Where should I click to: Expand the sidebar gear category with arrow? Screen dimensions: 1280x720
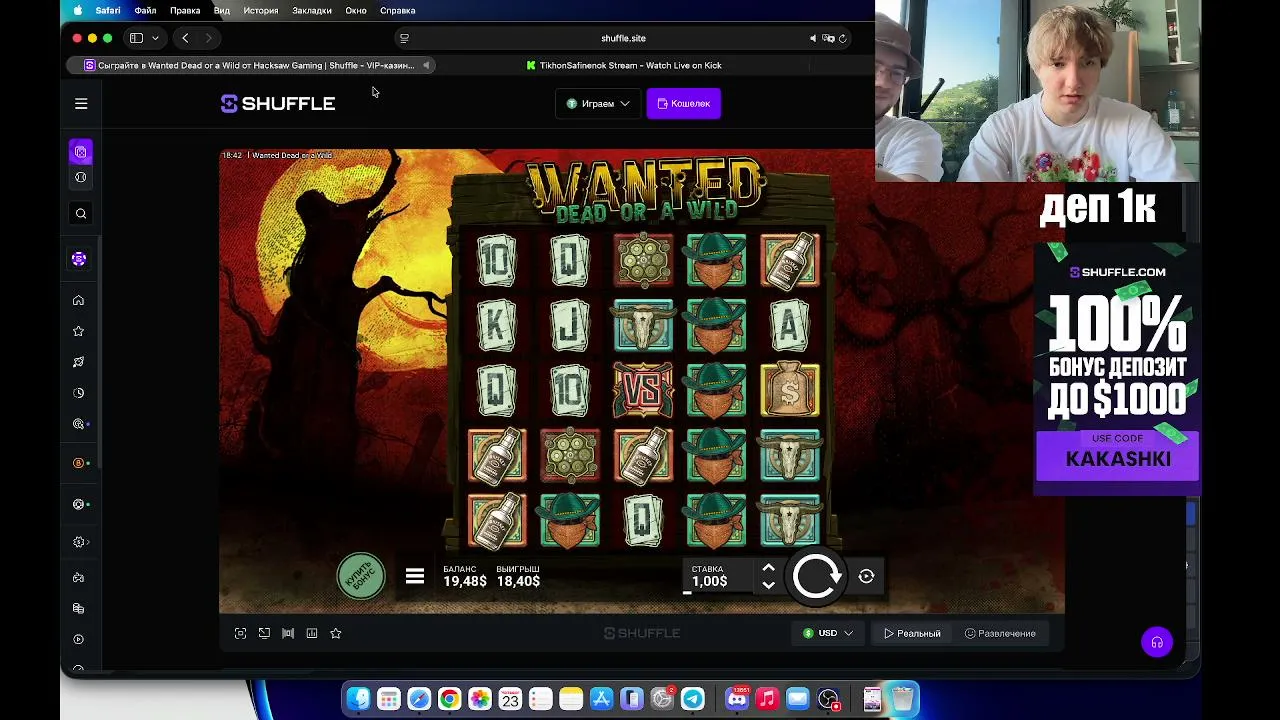81,542
